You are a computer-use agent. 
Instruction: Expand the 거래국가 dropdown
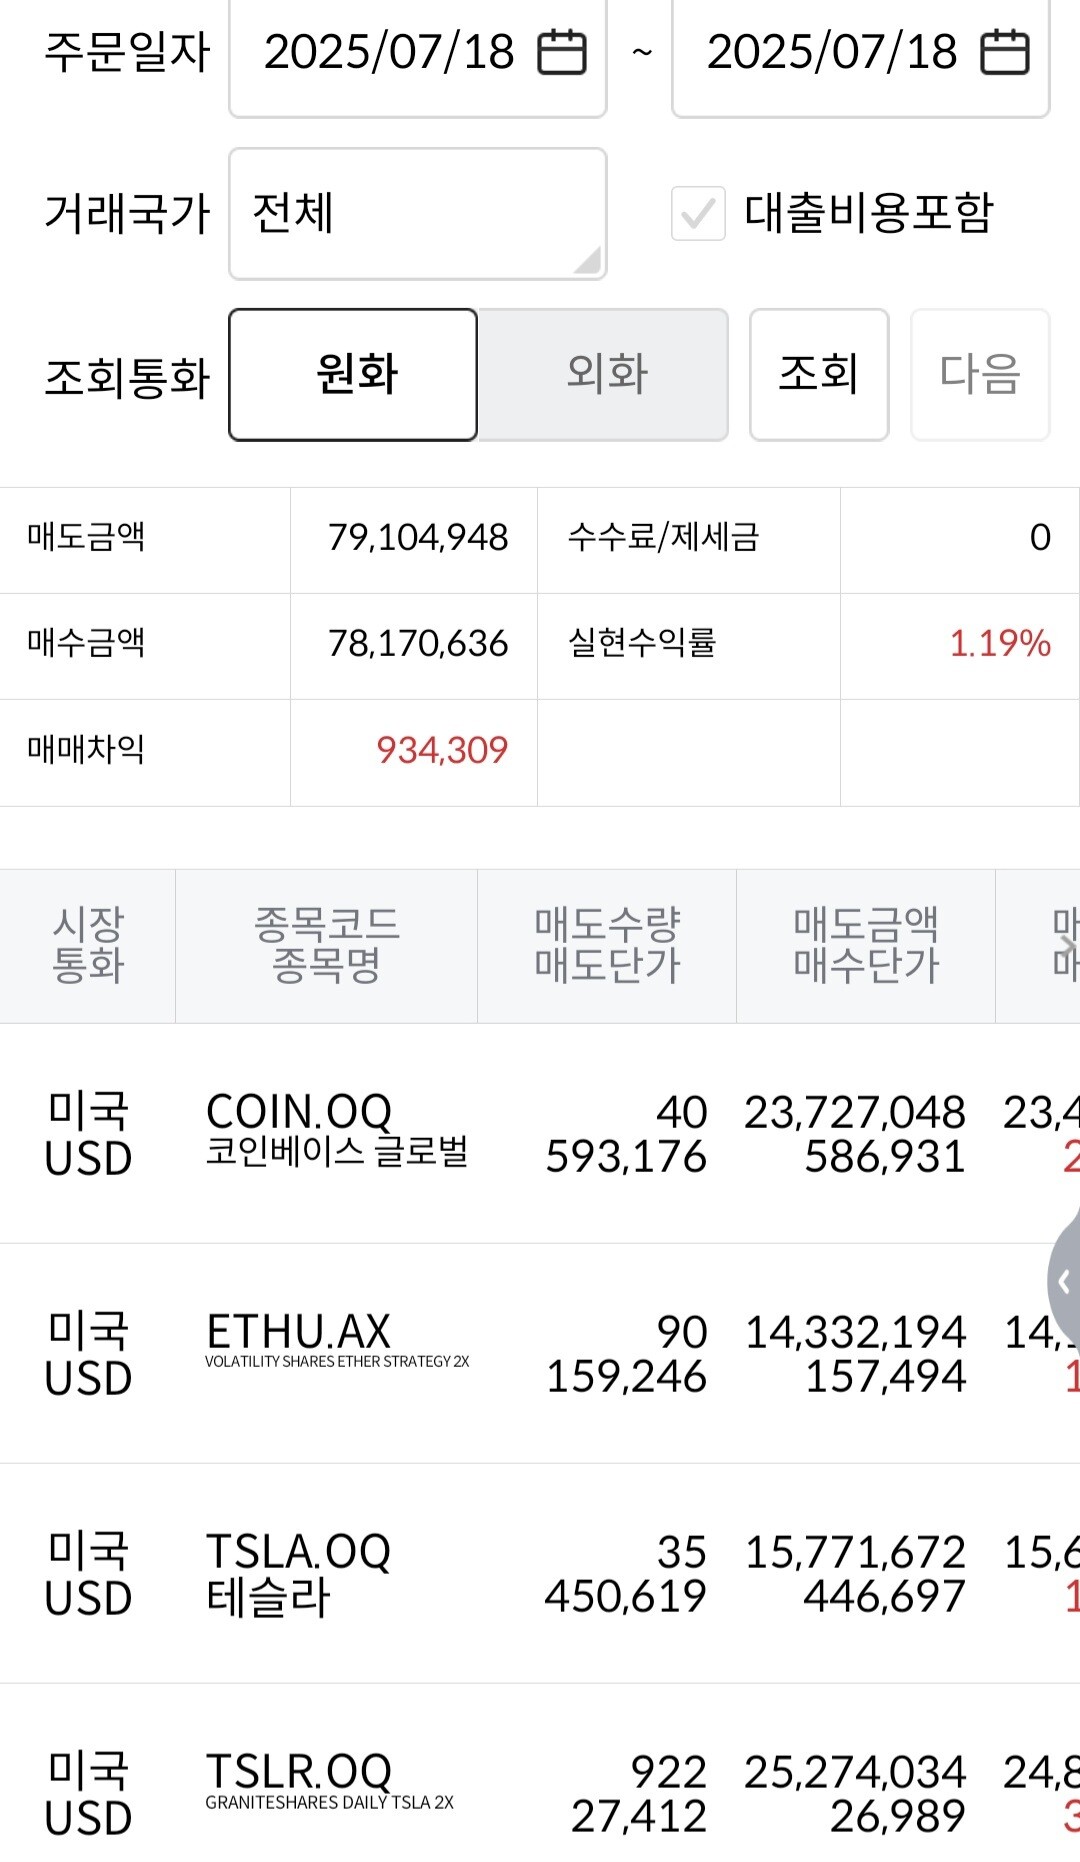point(418,214)
